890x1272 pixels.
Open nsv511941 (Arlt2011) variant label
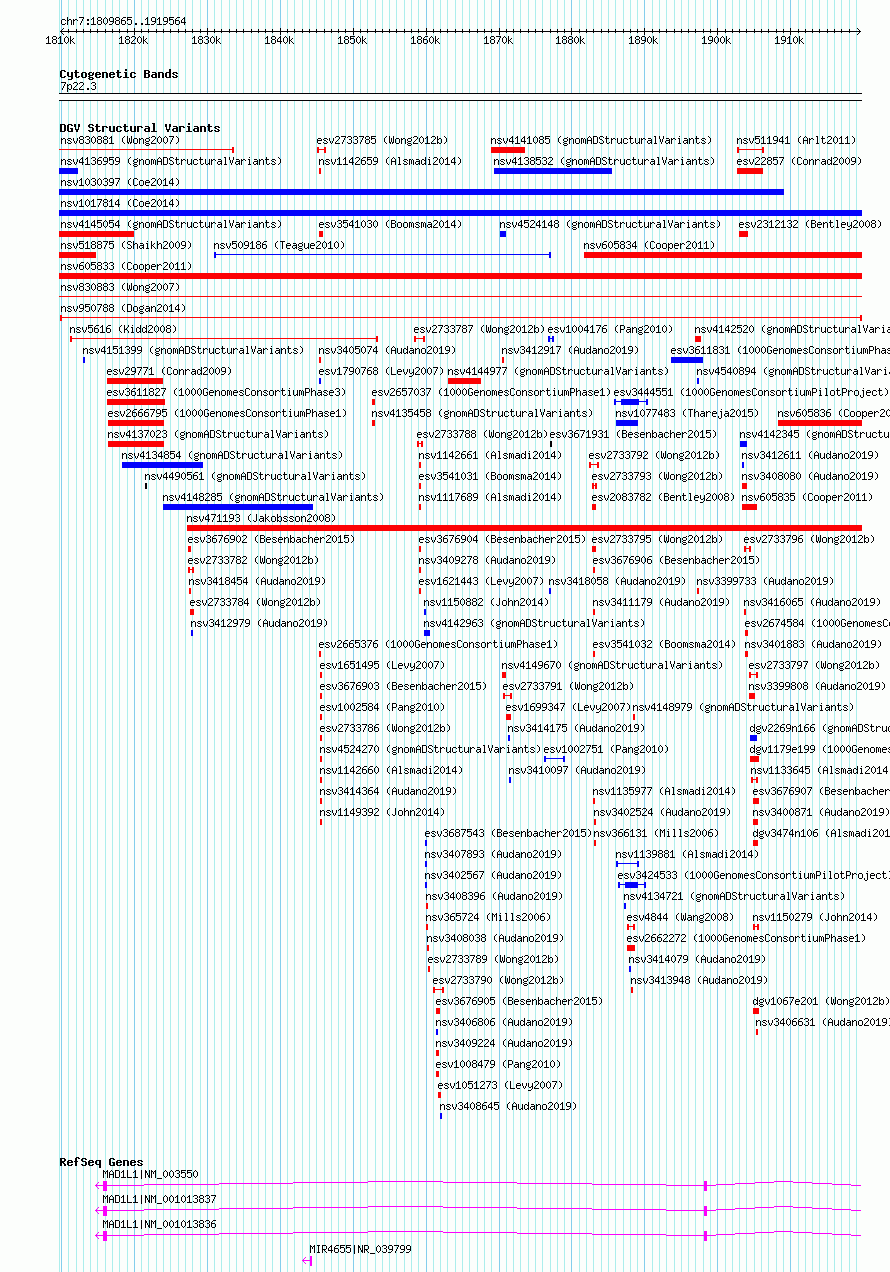797,140
